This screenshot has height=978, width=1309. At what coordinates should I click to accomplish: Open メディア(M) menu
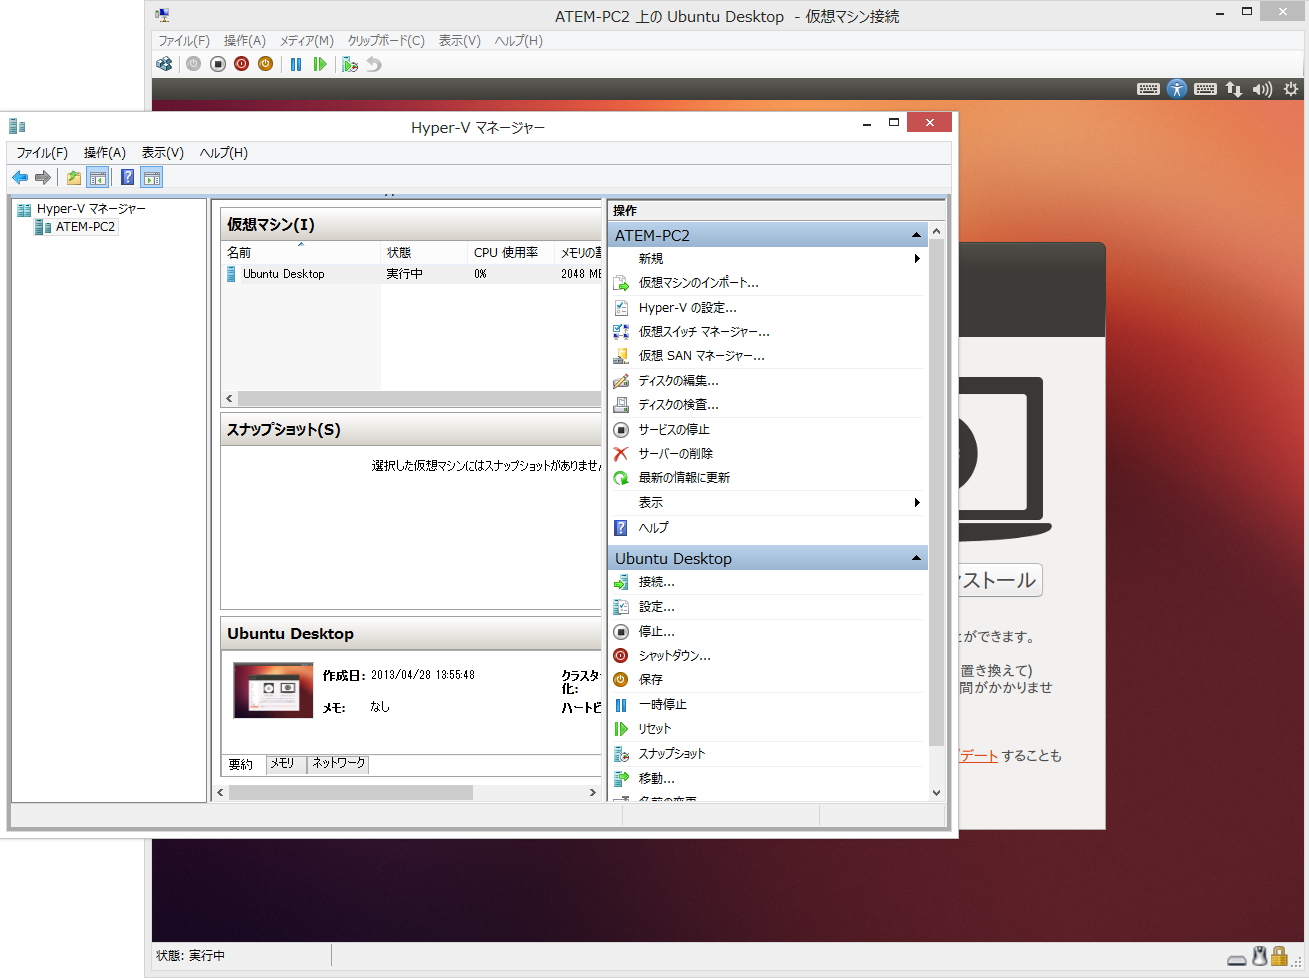pyautogui.click(x=306, y=41)
